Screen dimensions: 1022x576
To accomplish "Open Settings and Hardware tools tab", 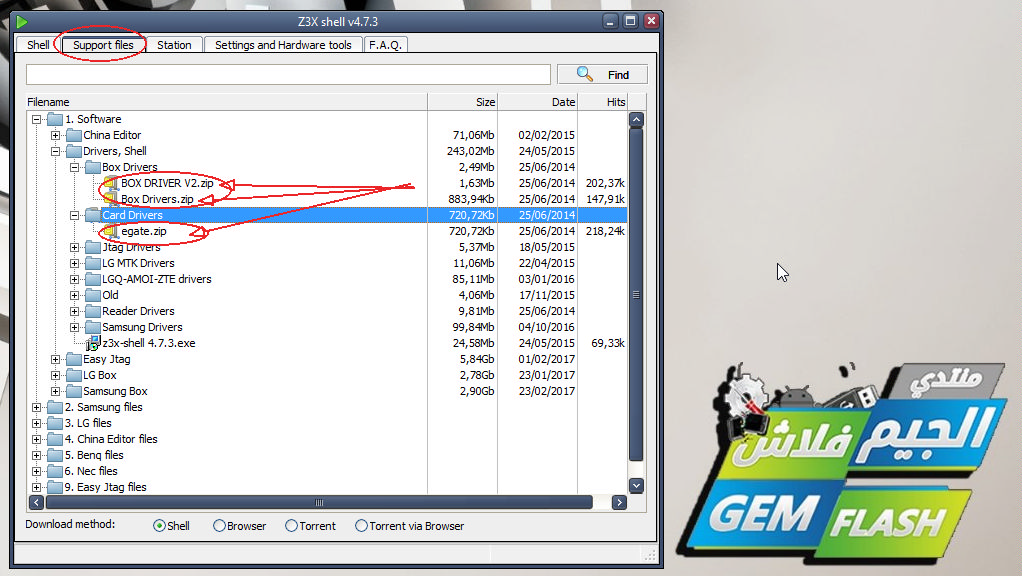I will click(x=283, y=45).
